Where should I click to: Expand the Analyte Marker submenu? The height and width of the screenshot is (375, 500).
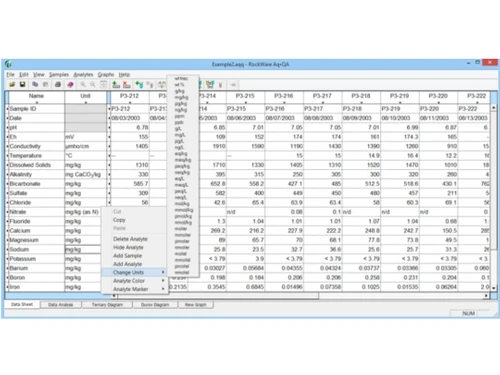pos(134,289)
